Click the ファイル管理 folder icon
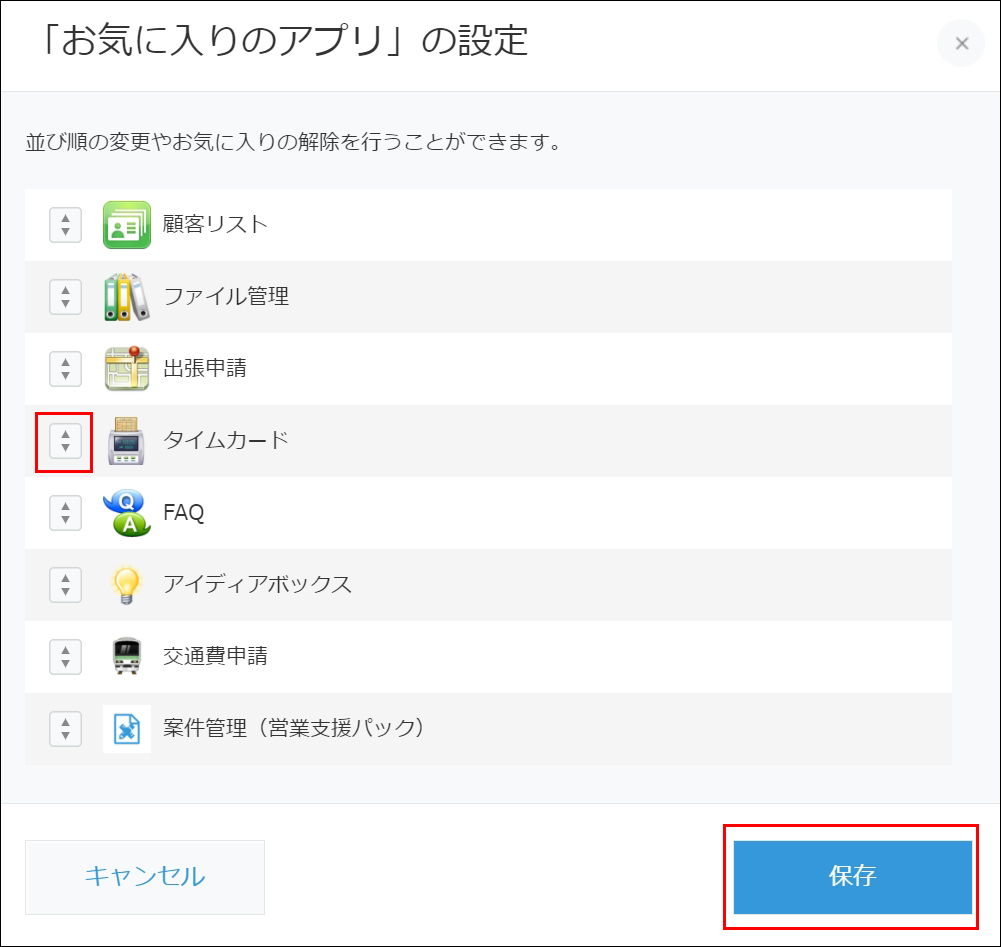This screenshot has height=947, width=1001. [x=126, y=296]
